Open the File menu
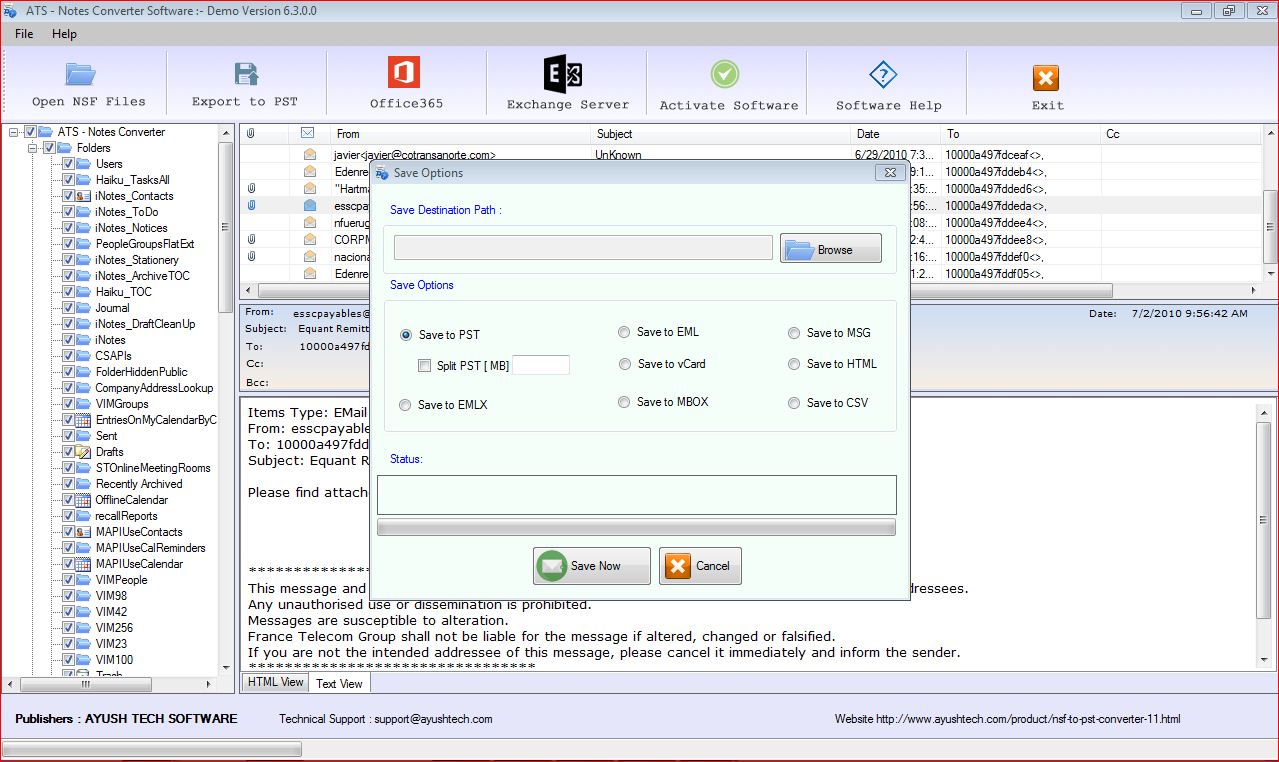 [24, 34]
